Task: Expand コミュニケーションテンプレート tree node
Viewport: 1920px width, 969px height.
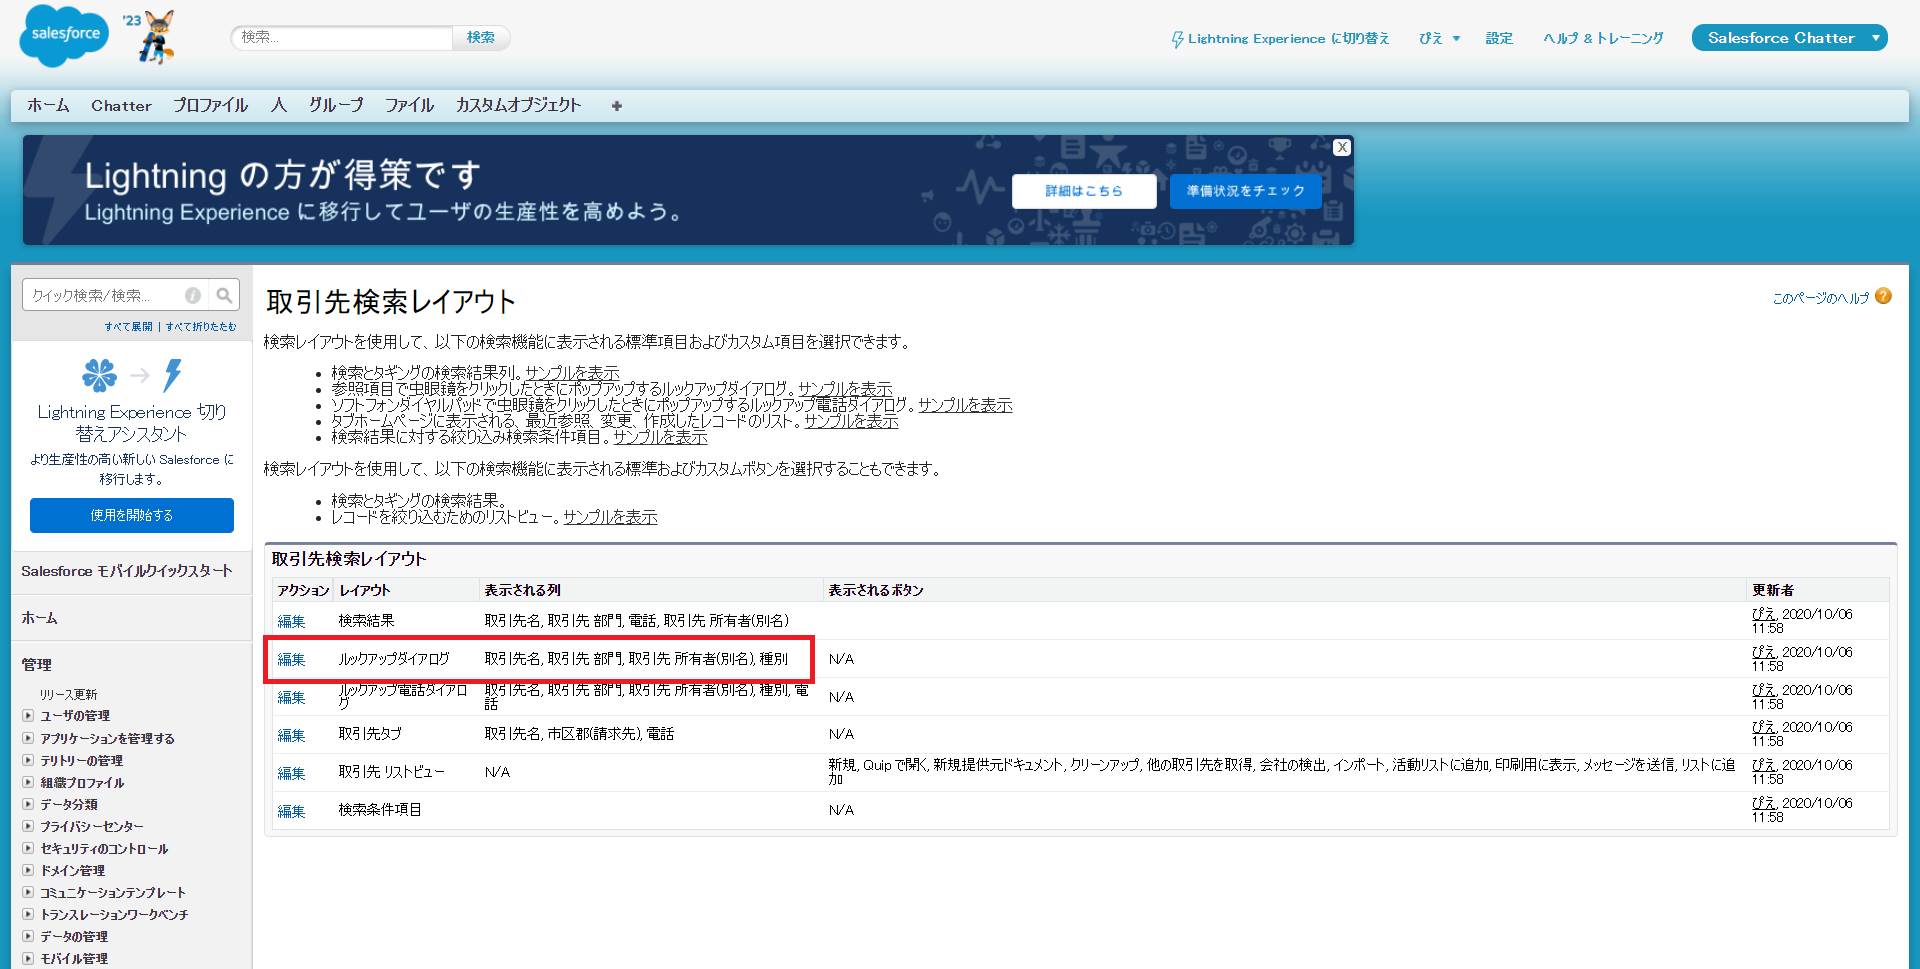Action: (28, 892)
